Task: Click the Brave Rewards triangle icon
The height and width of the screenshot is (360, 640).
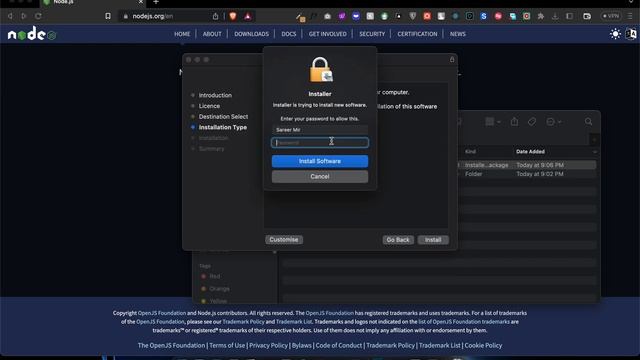Action: tap(247, 16)
